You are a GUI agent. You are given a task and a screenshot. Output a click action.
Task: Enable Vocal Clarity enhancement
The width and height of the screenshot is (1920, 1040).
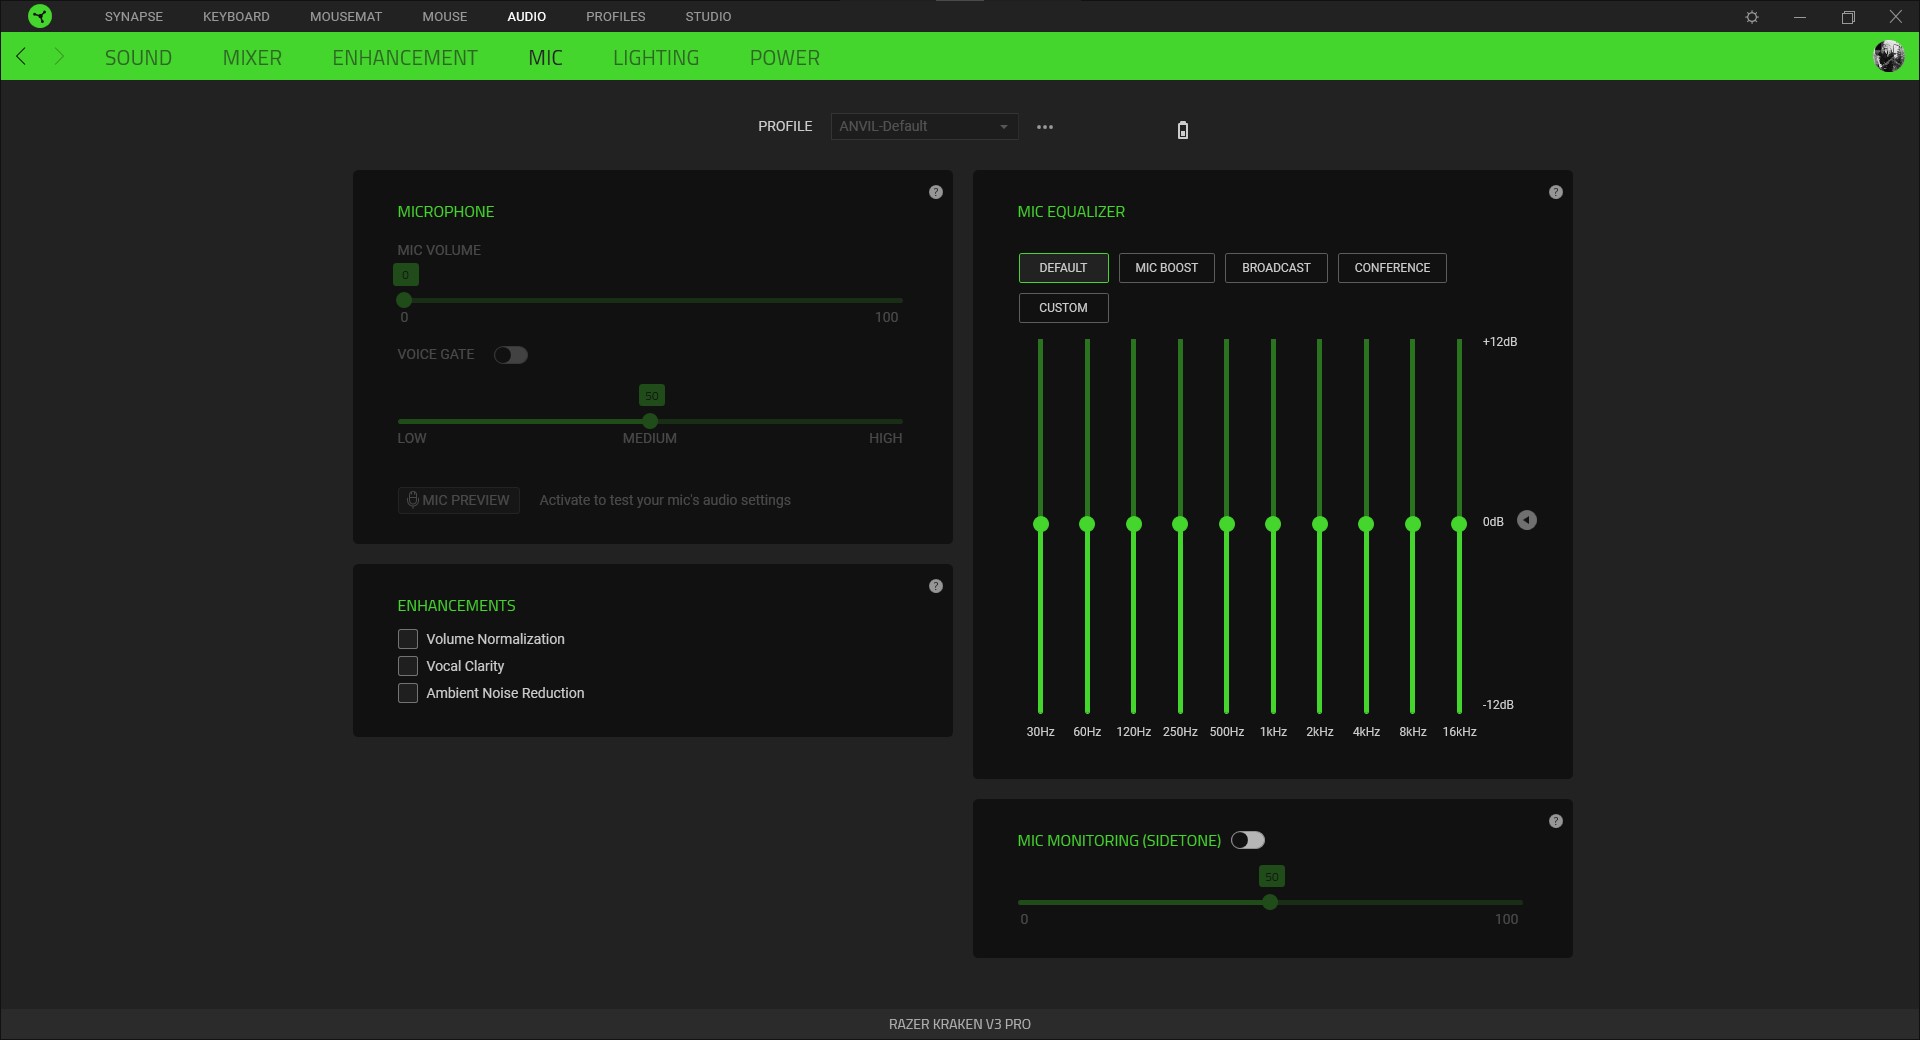(x=407, y=666)
